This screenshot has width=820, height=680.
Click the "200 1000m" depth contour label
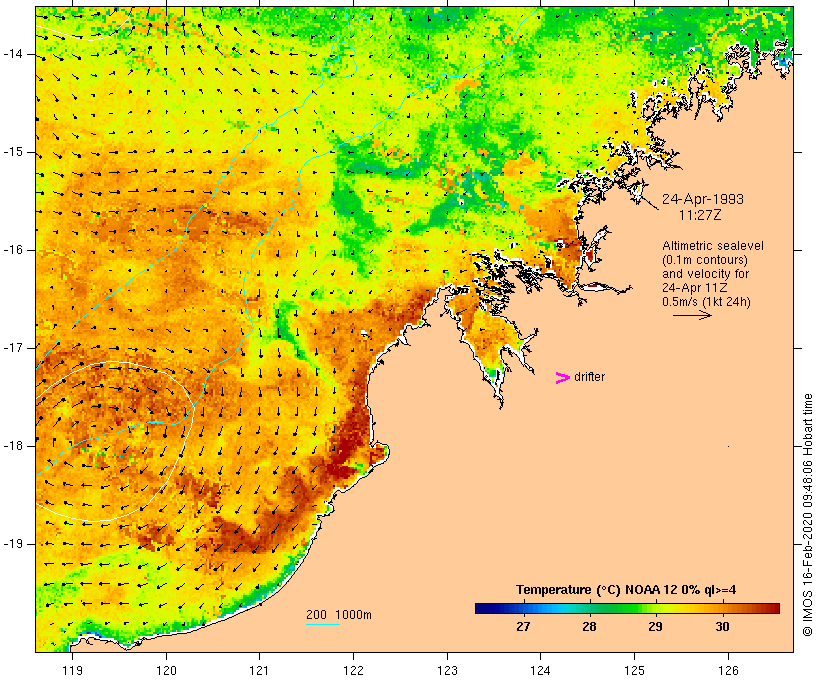(x=339, y=615)
